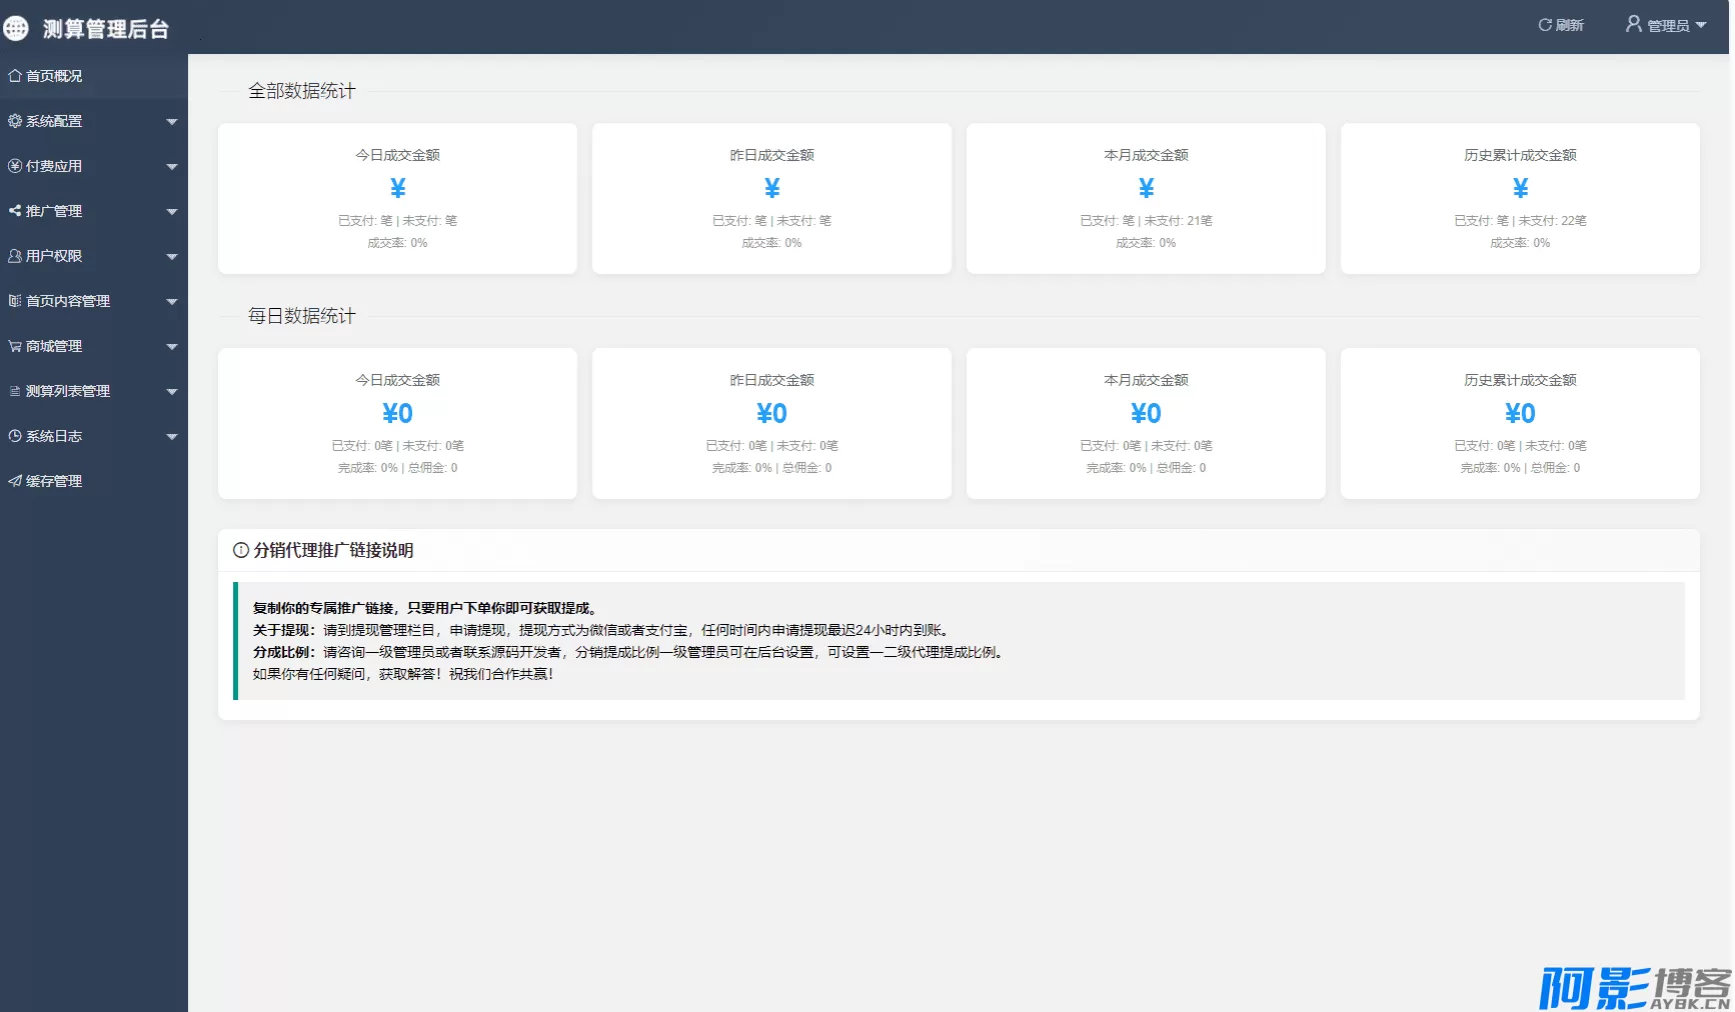This screenshot has width=1735, height=1012.
Task: Click the 历史累计成交金额 card under 每日数据统计
Action: (1520, 423)
